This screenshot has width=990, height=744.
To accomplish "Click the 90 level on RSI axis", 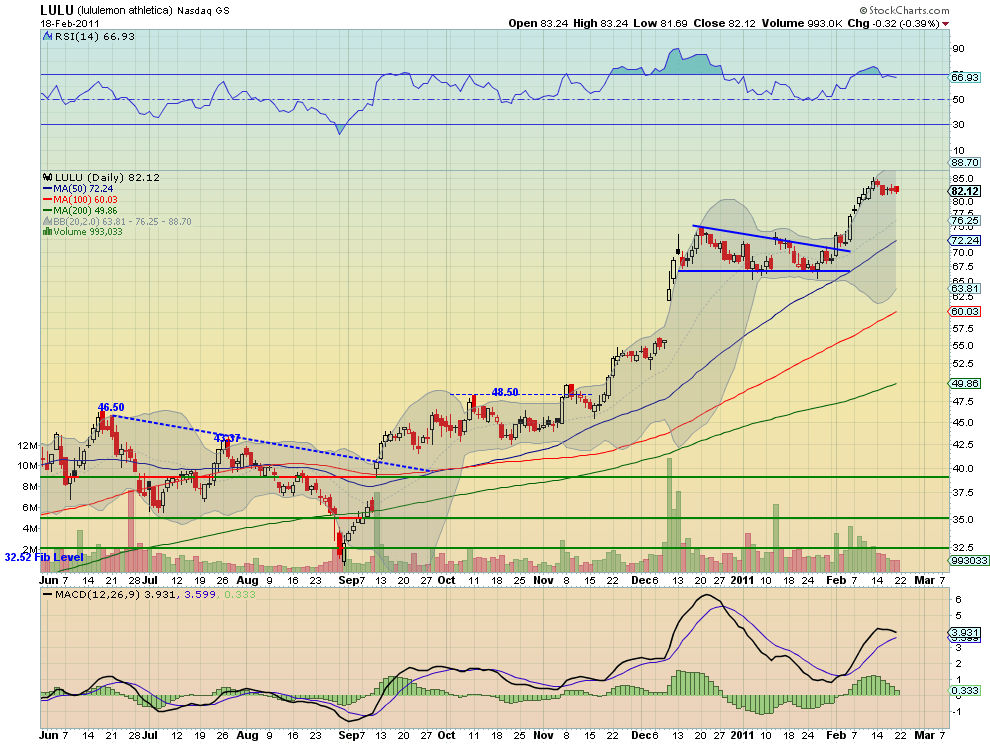I will [x=958, y=49].
